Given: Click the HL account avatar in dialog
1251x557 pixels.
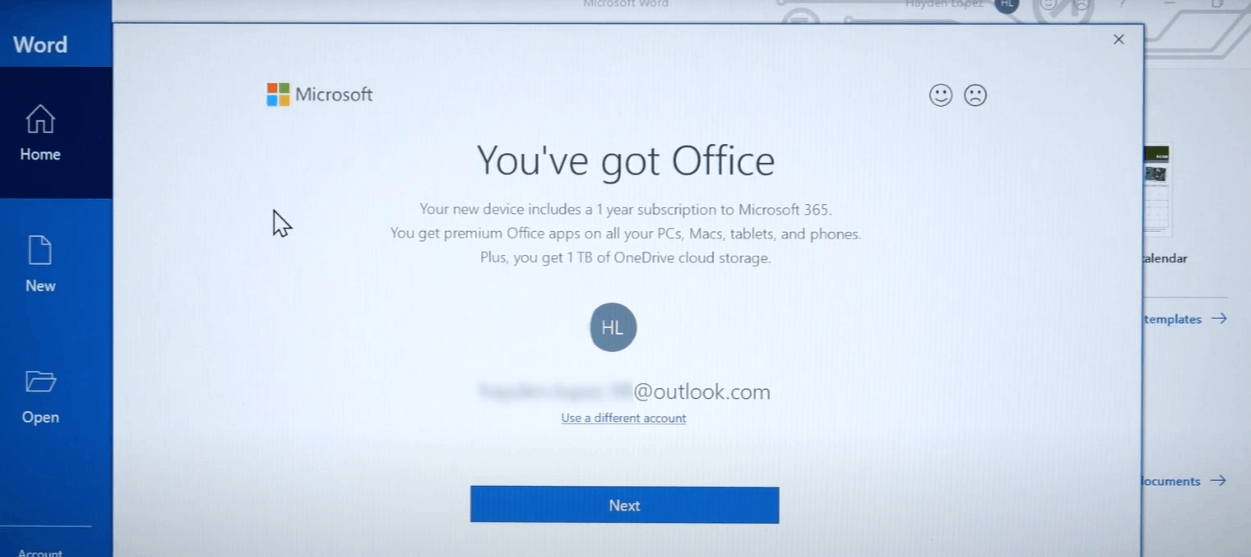Looking at the screenshot, I should [613, 327].
